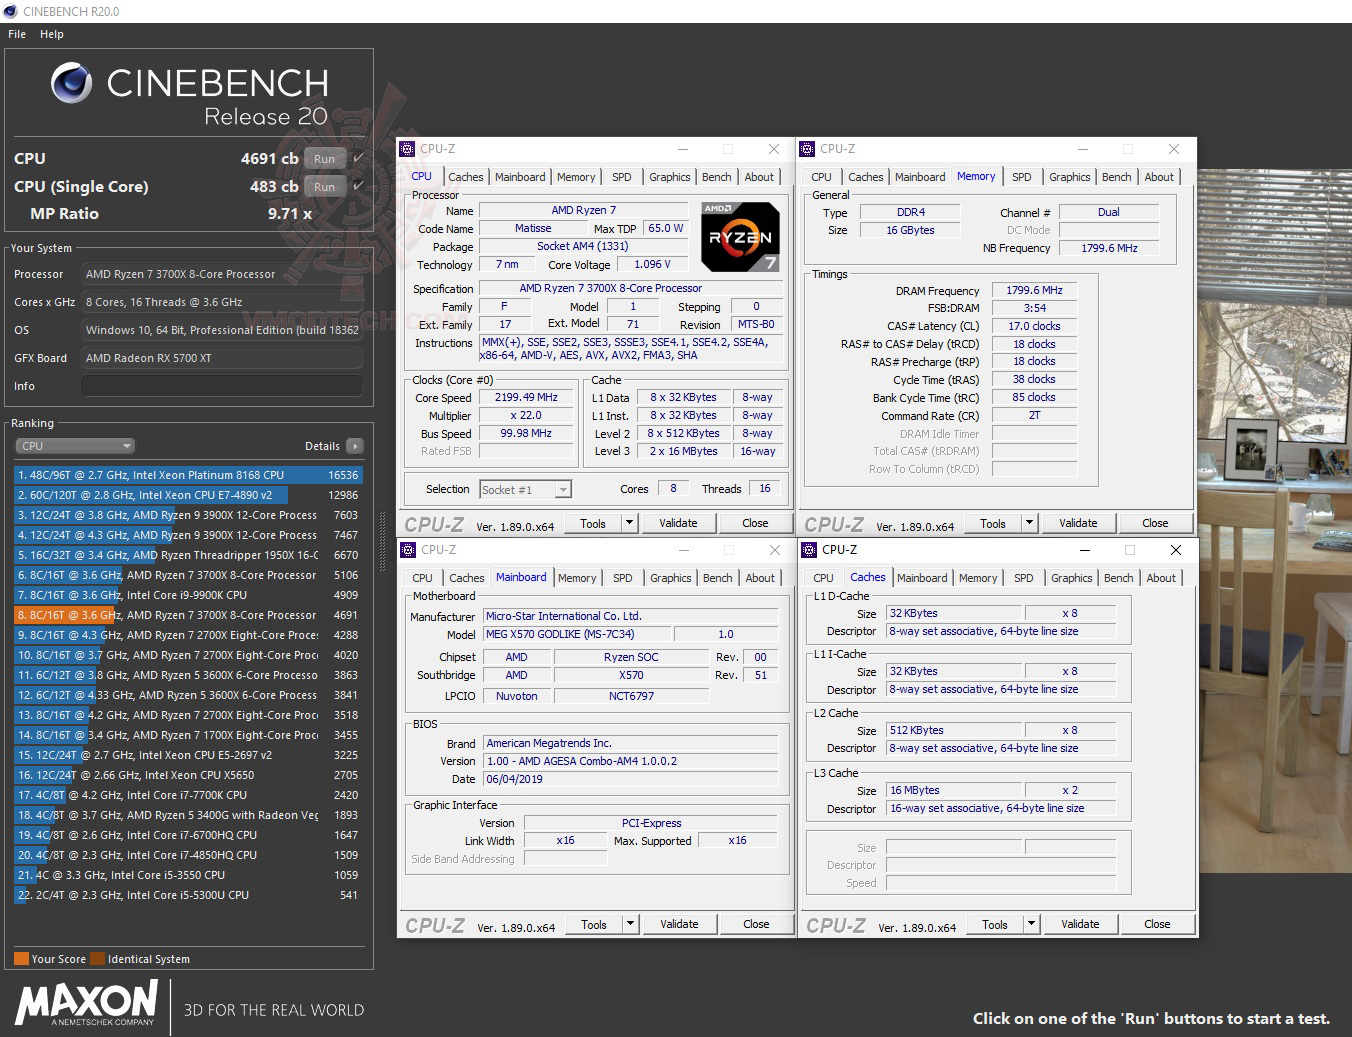Click the DRAM Frequency 1799.6 MHz value

tap(1034, 290)
